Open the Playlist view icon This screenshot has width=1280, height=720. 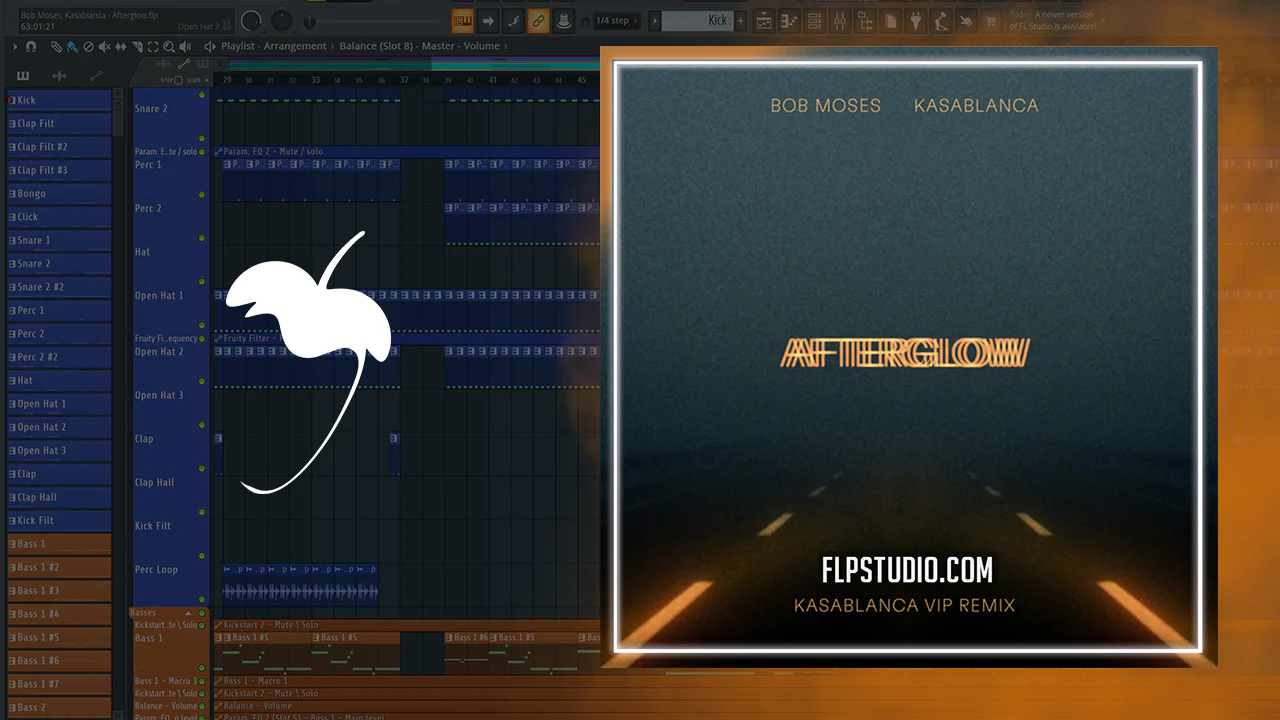click(x=764, y=20)
